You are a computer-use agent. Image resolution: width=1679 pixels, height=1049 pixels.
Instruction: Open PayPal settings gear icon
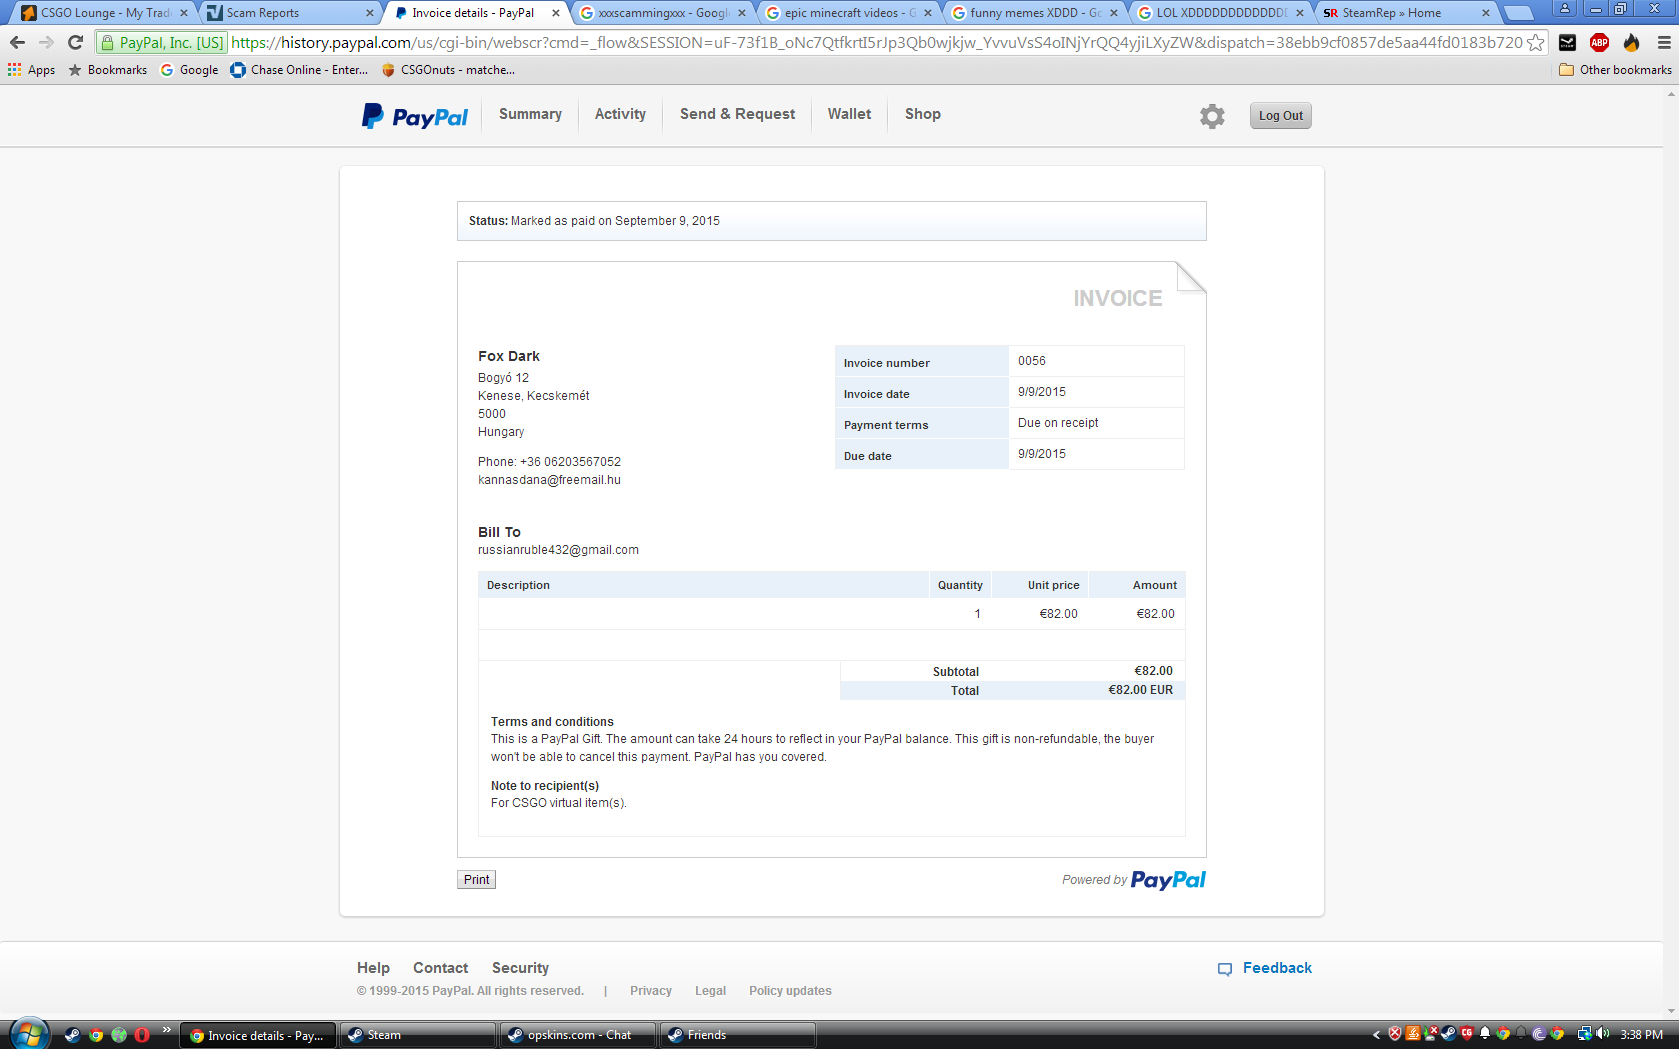[x=1212, y=116]
